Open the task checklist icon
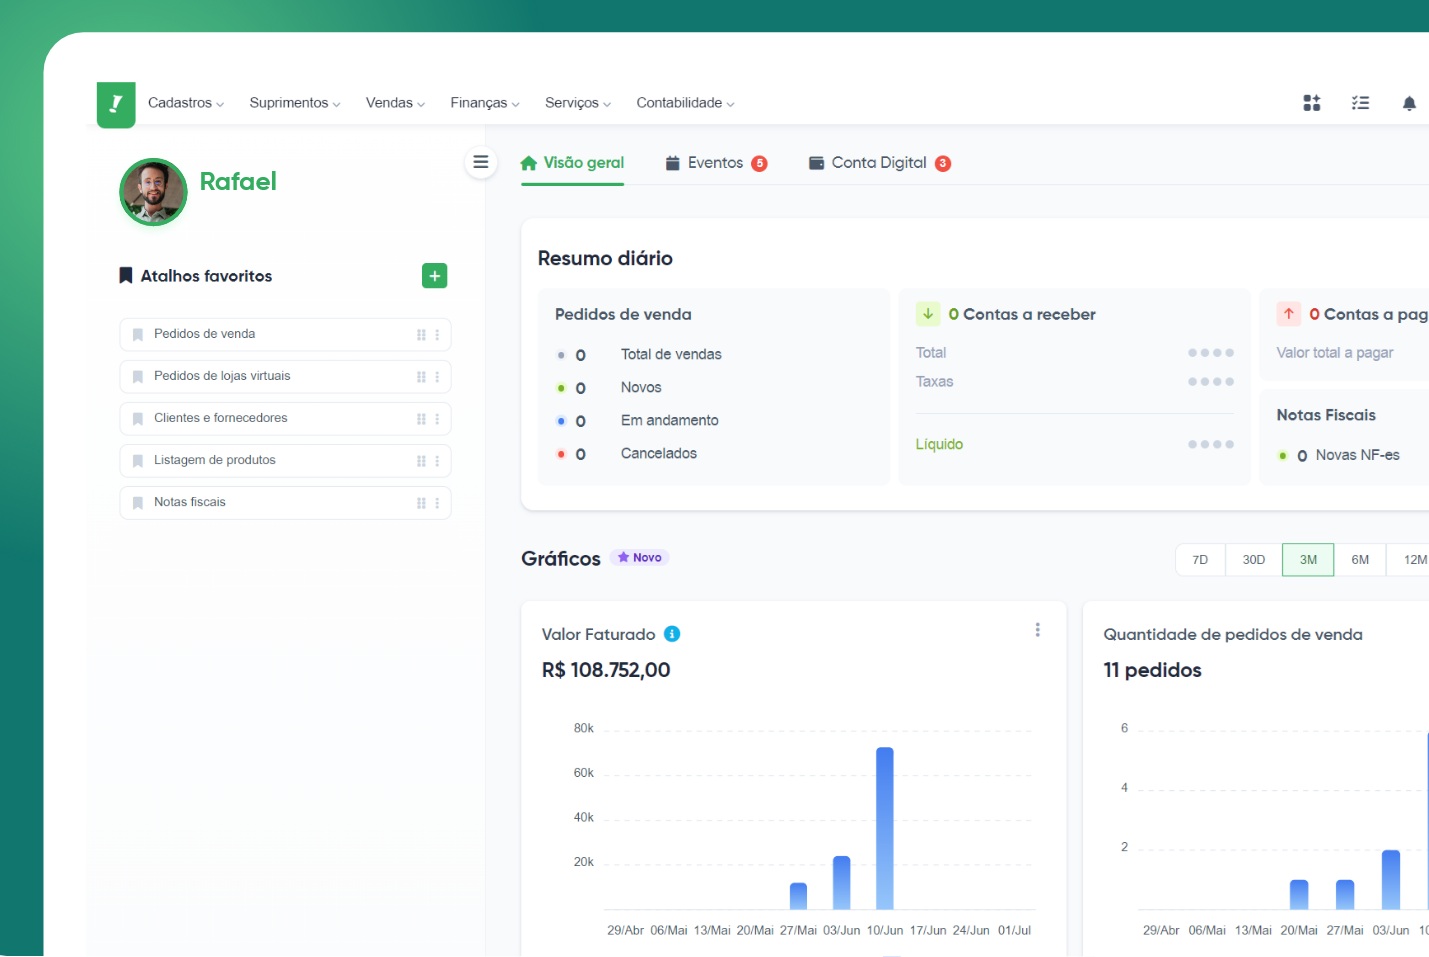 [x=1360, y=103]
